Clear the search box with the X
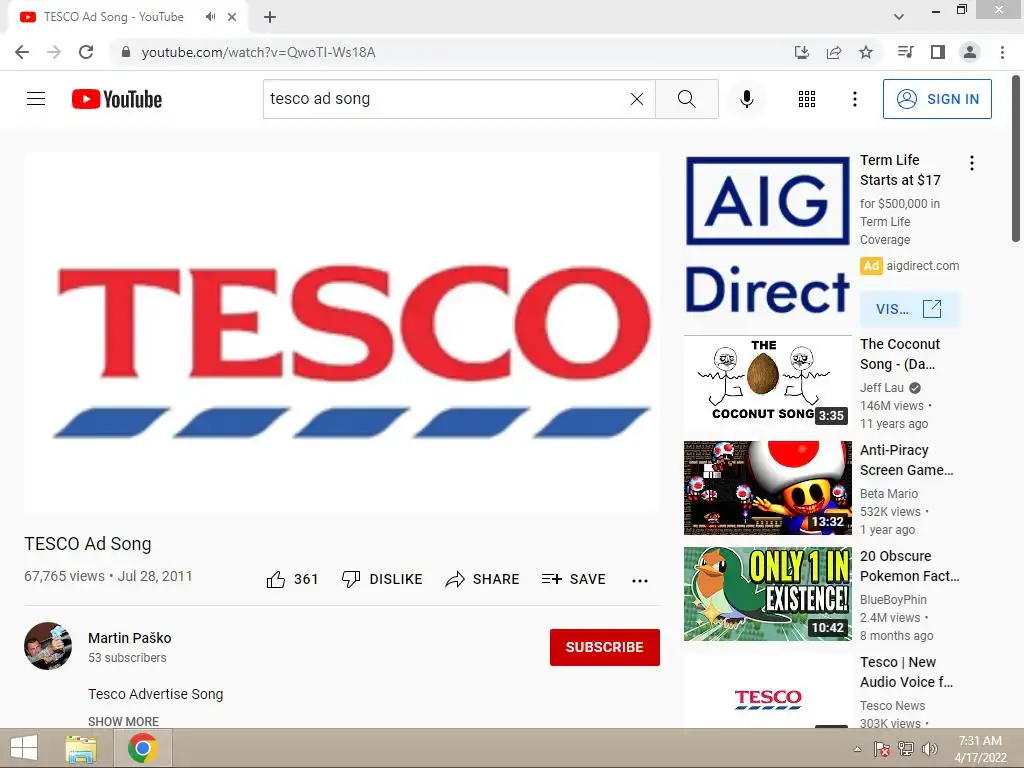Image resolution: width=1024 pixels, height=768 pixels. point(637,99)
